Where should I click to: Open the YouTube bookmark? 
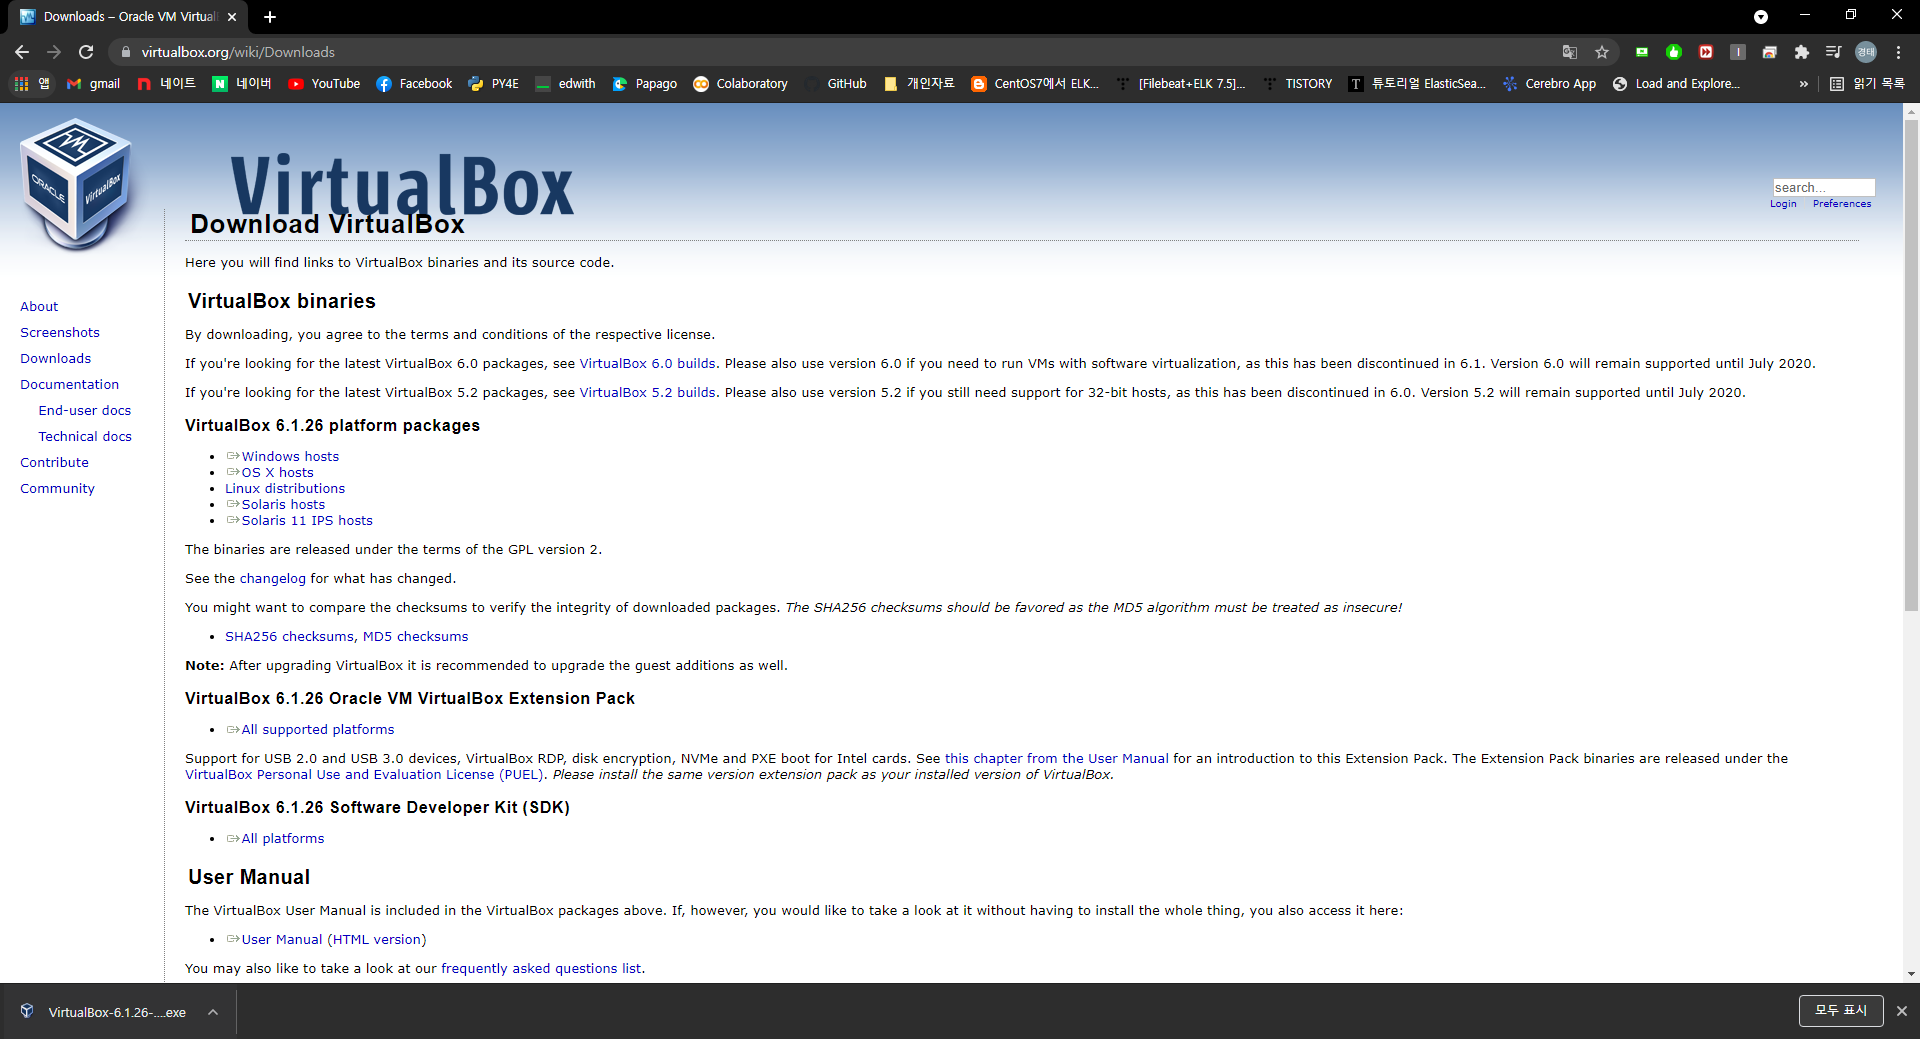point(324,84)
